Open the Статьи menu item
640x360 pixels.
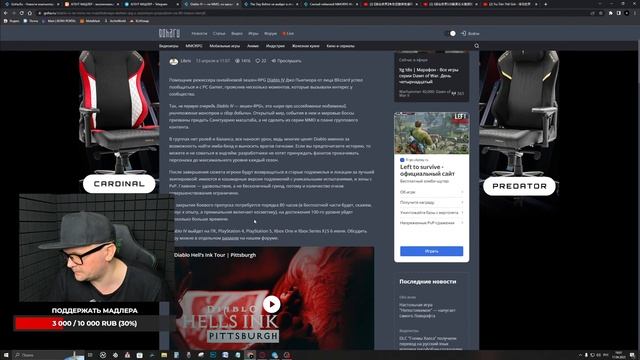coord(219,33)
